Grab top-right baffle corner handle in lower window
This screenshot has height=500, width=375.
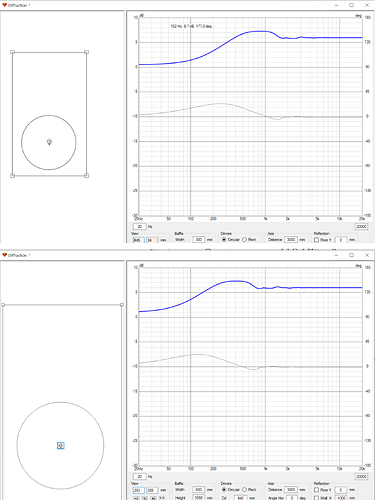coord(122,305)
